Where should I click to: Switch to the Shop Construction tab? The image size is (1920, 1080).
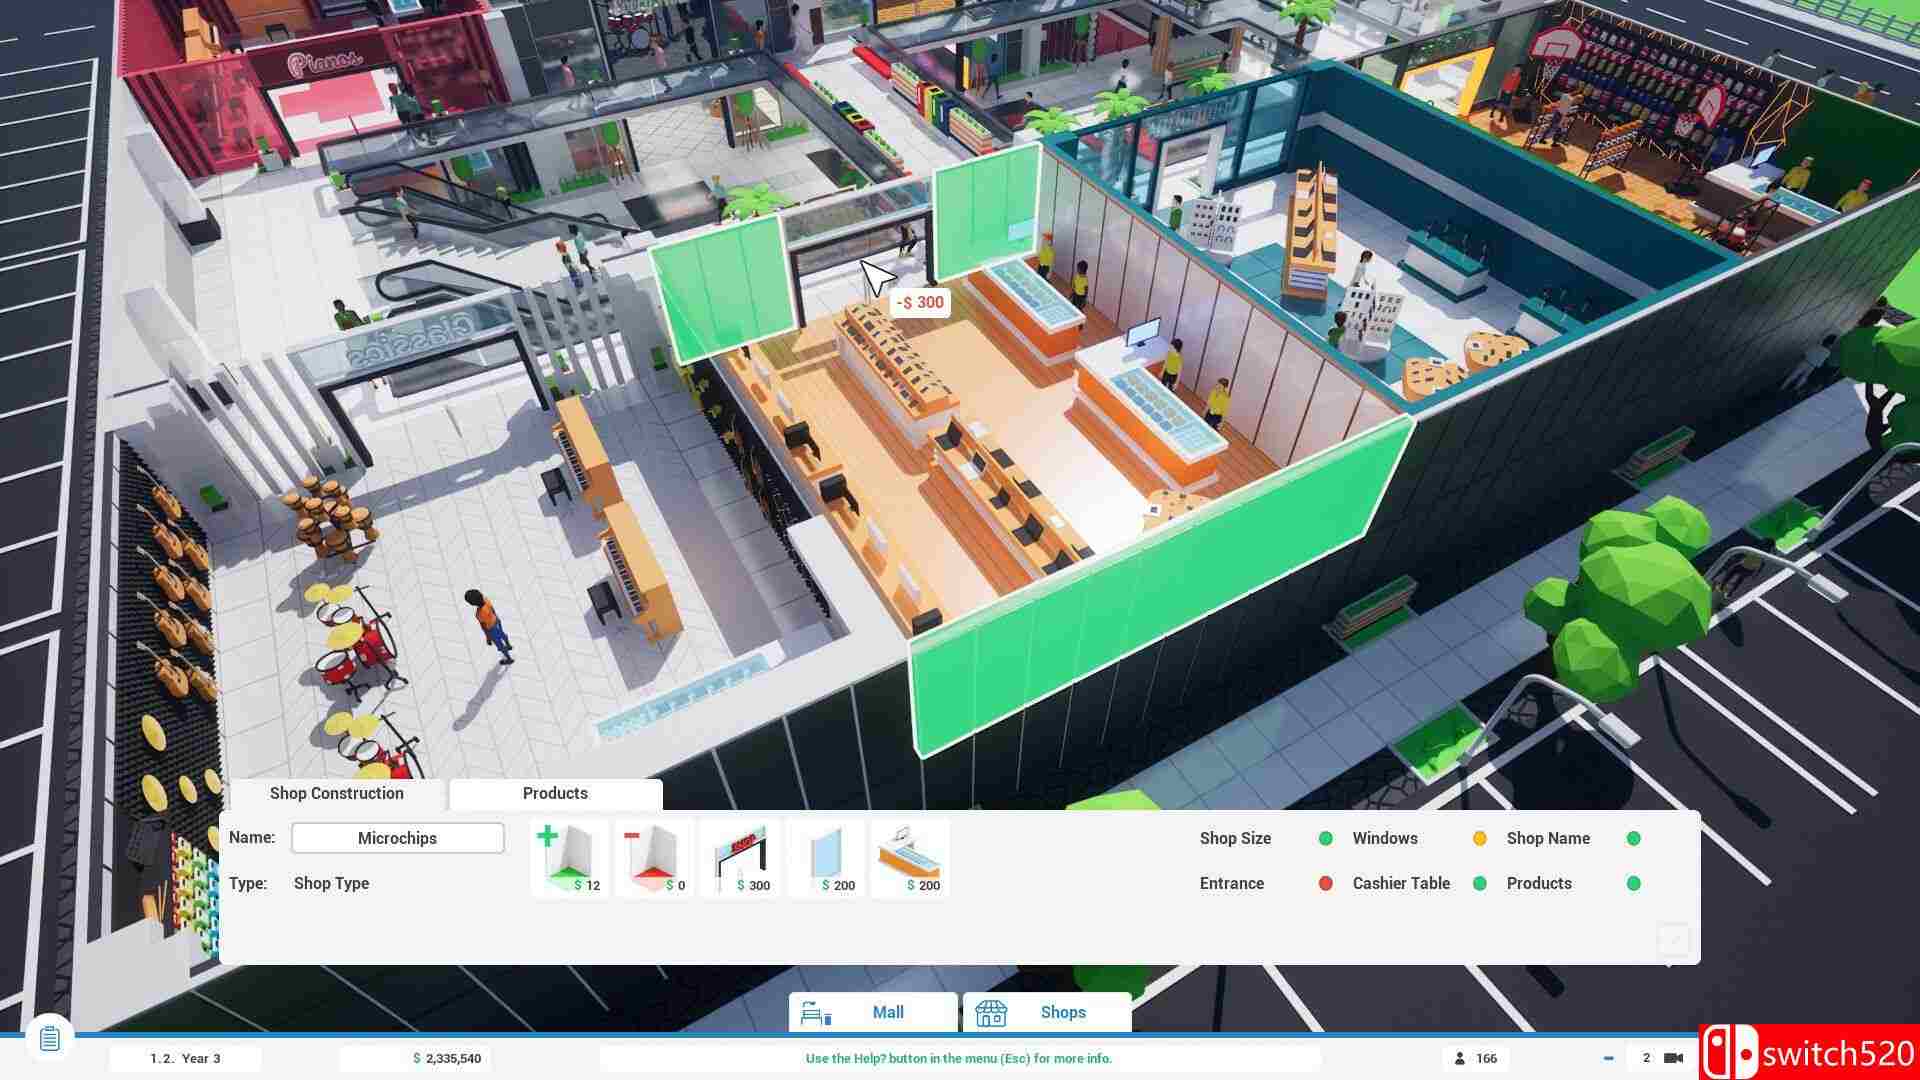click(x=336, y=794)
